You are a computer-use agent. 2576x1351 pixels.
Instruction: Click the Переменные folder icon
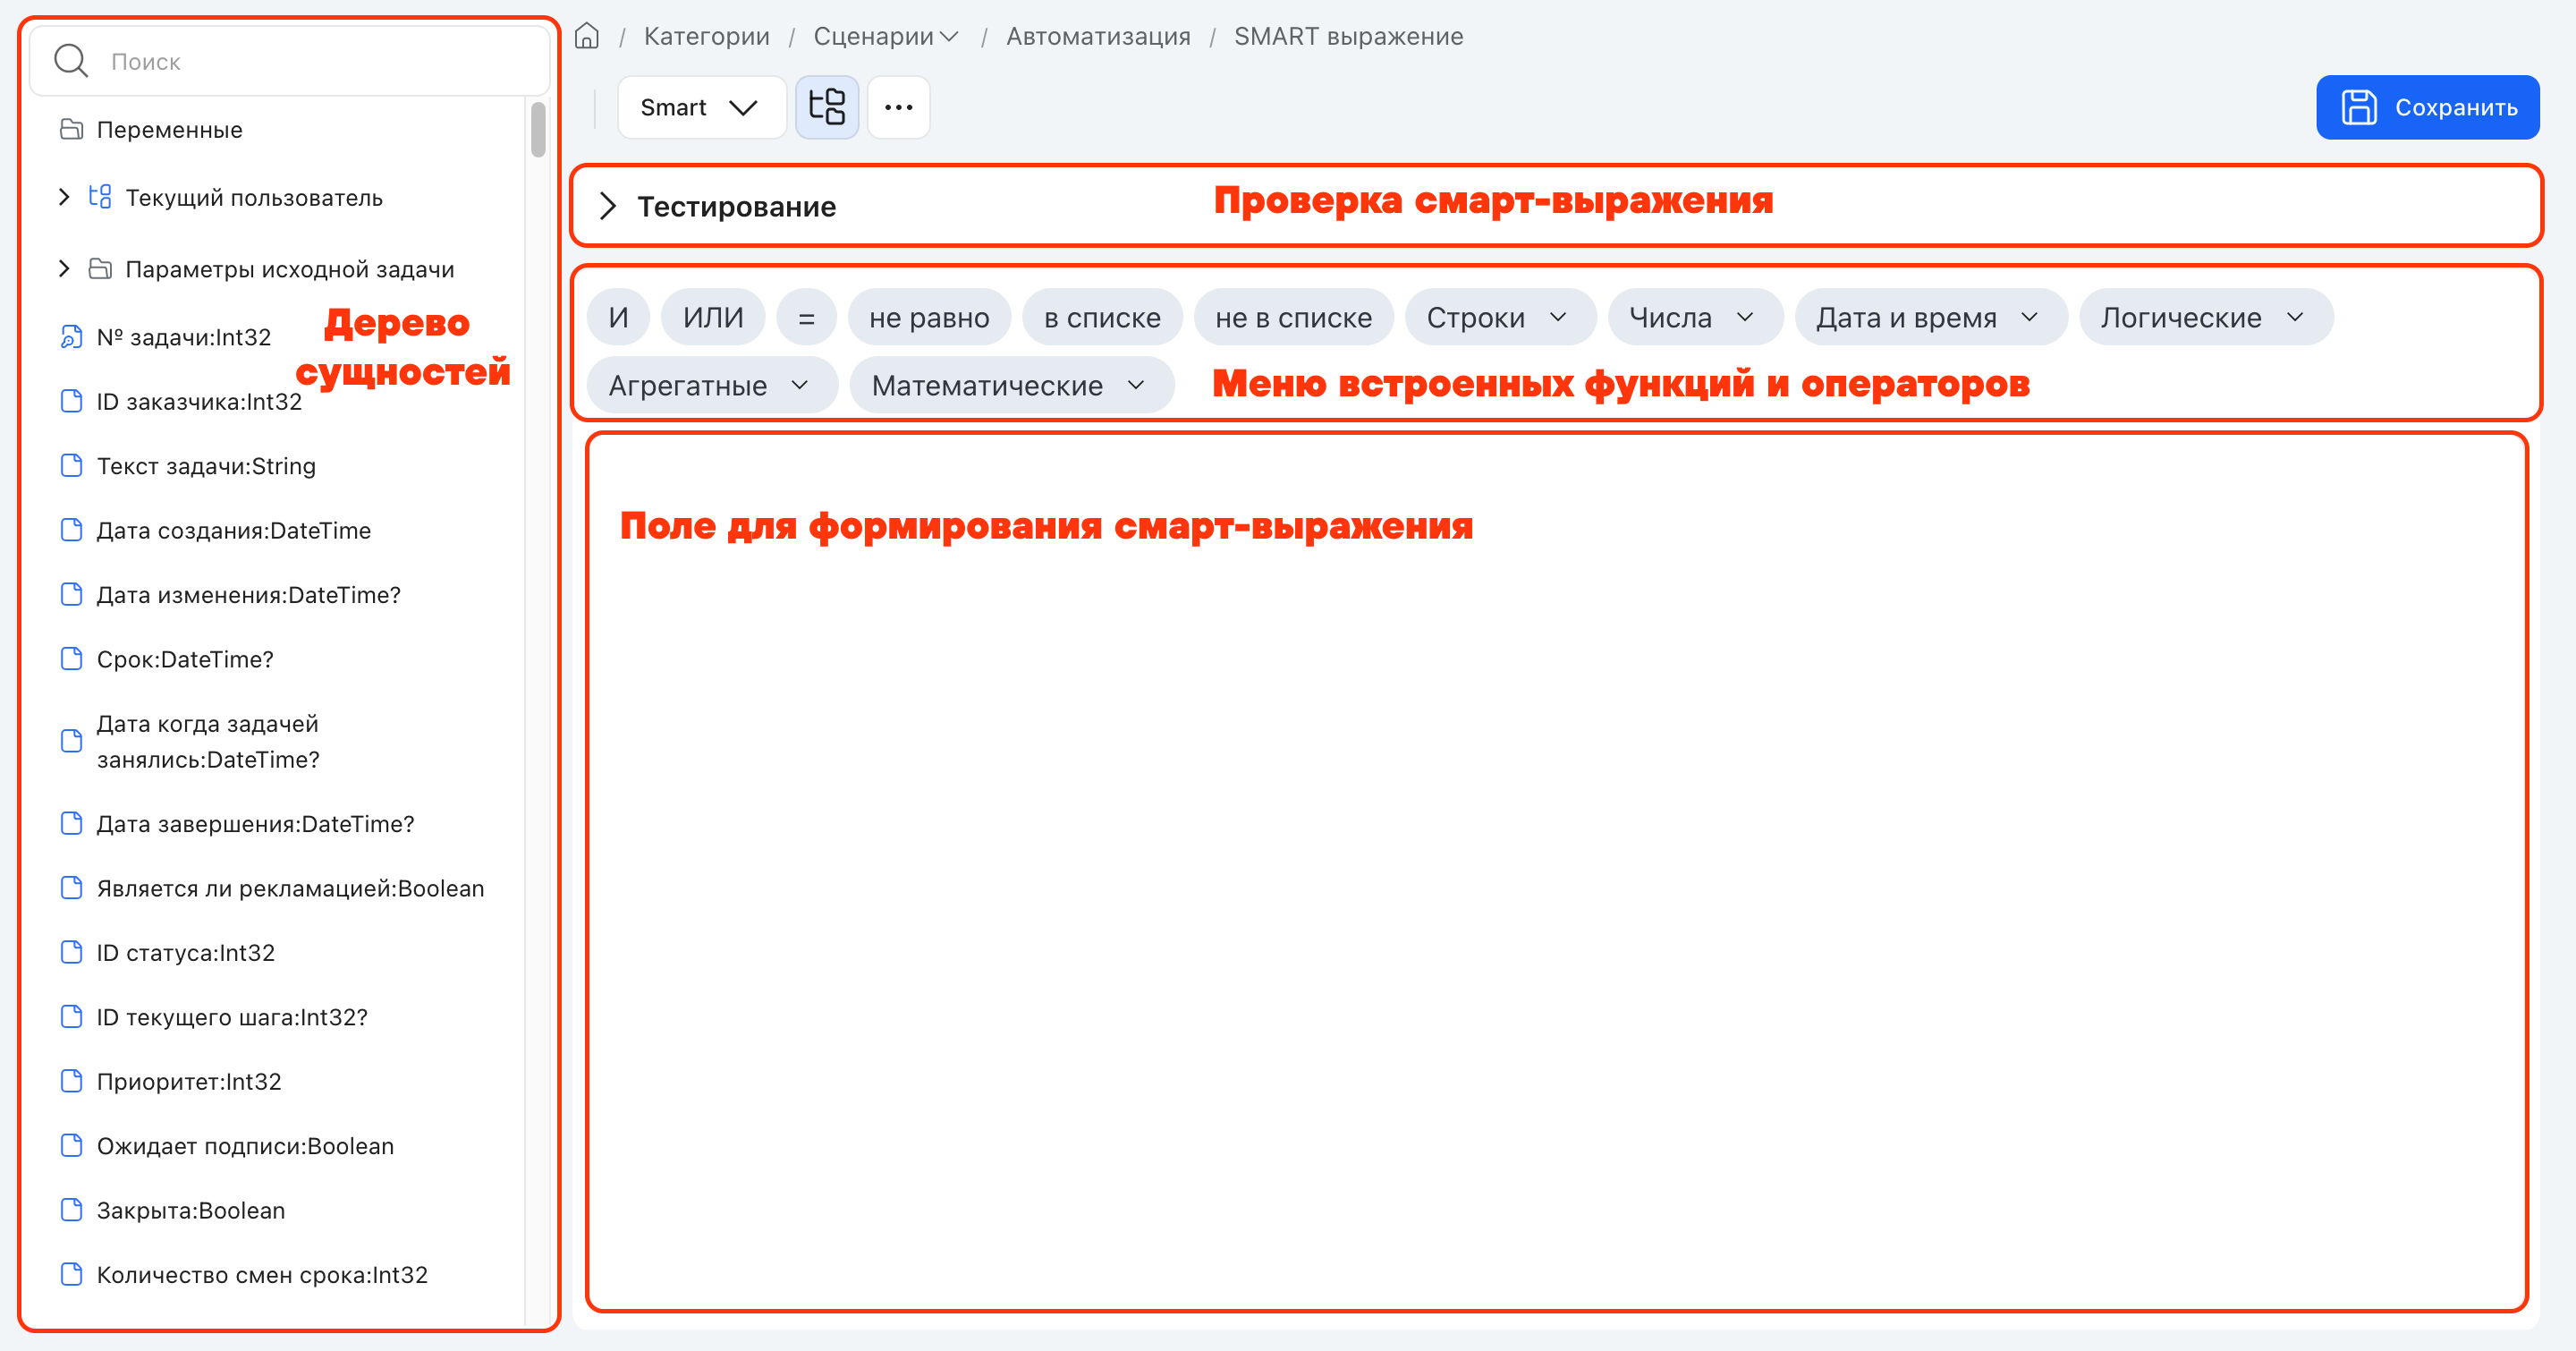click(71, 129)
